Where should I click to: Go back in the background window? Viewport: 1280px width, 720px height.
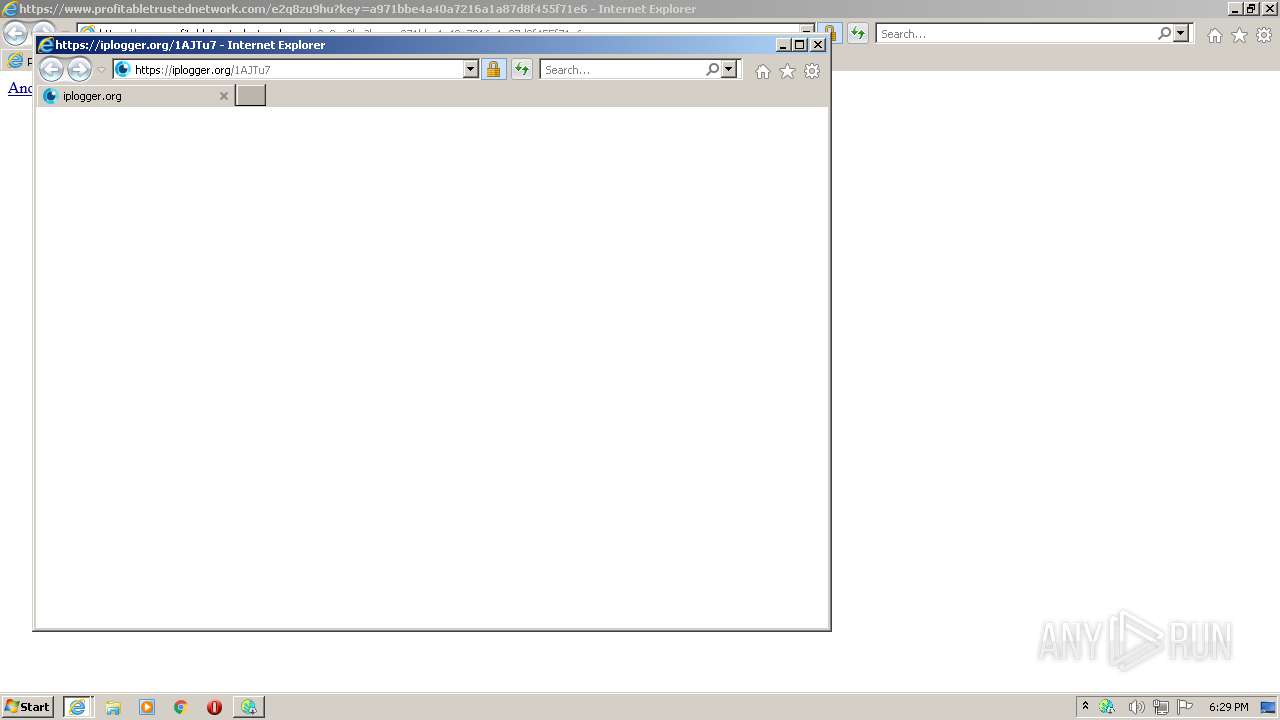[15, 33]
